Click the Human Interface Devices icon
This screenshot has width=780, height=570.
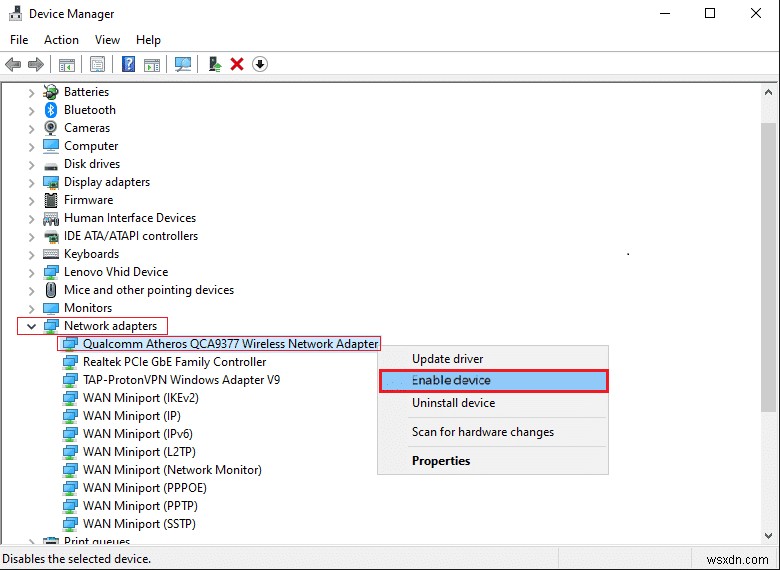(x=51, y=218)
